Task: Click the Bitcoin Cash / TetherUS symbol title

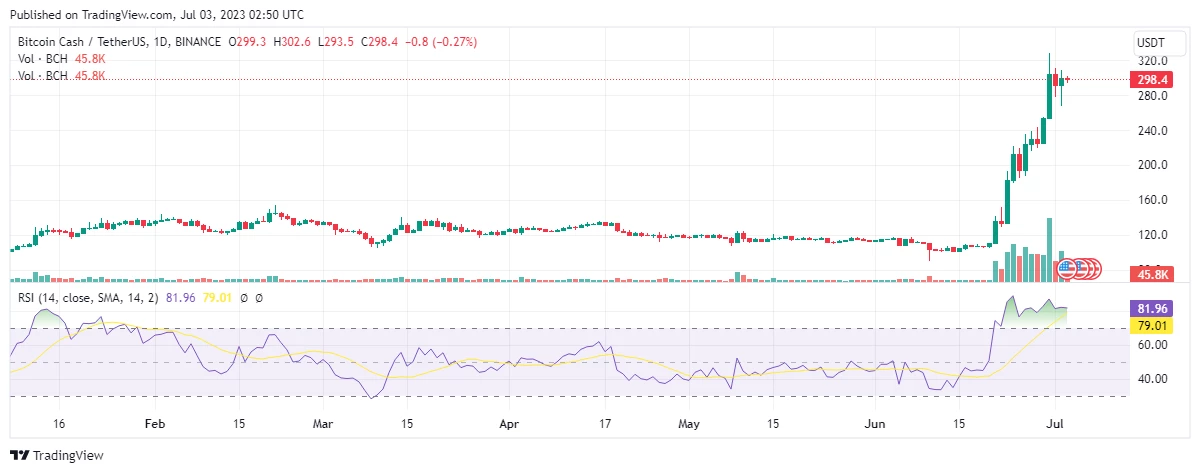Action: click(82, 42)
